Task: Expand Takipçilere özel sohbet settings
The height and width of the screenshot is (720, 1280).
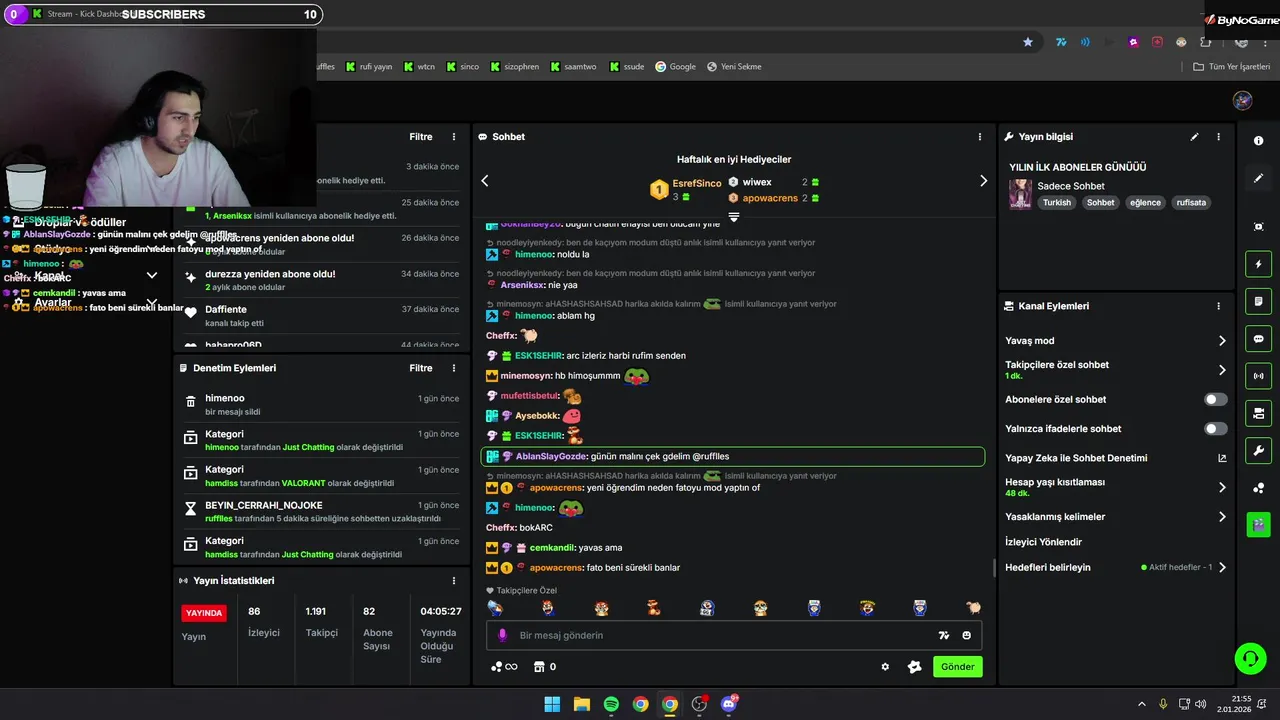Action: click(x=1222, y=370)
